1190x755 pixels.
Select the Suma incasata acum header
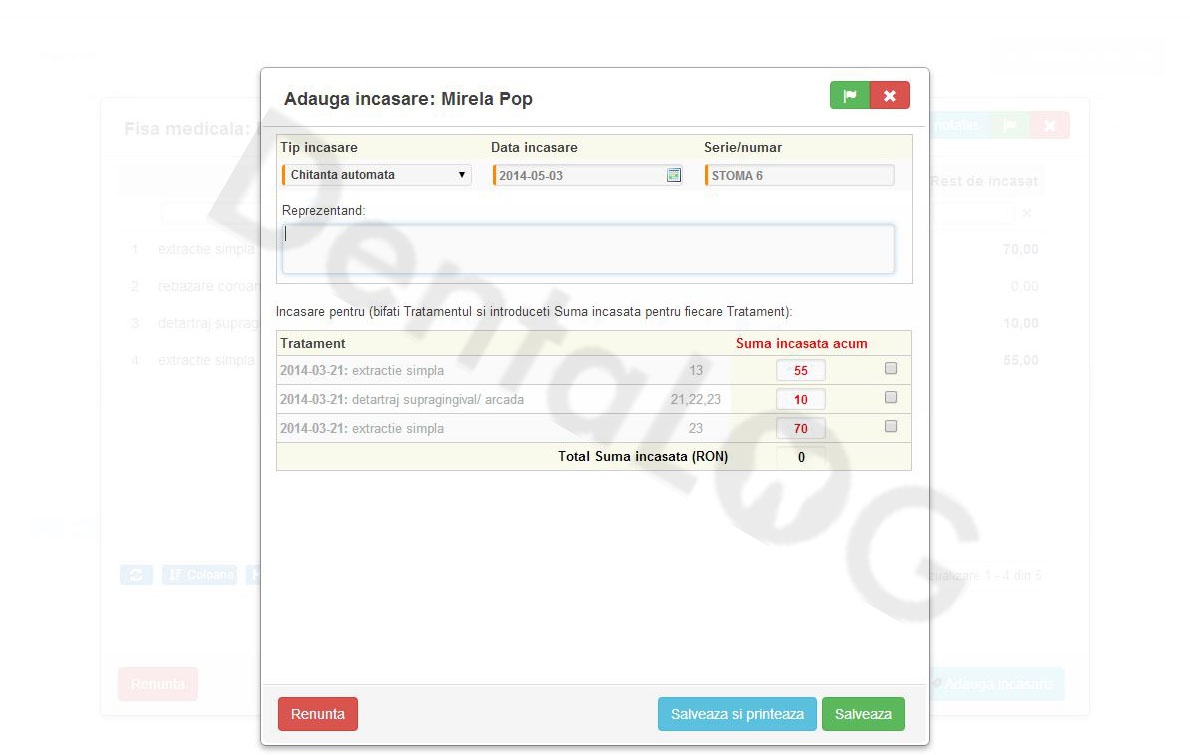(801, 343)
